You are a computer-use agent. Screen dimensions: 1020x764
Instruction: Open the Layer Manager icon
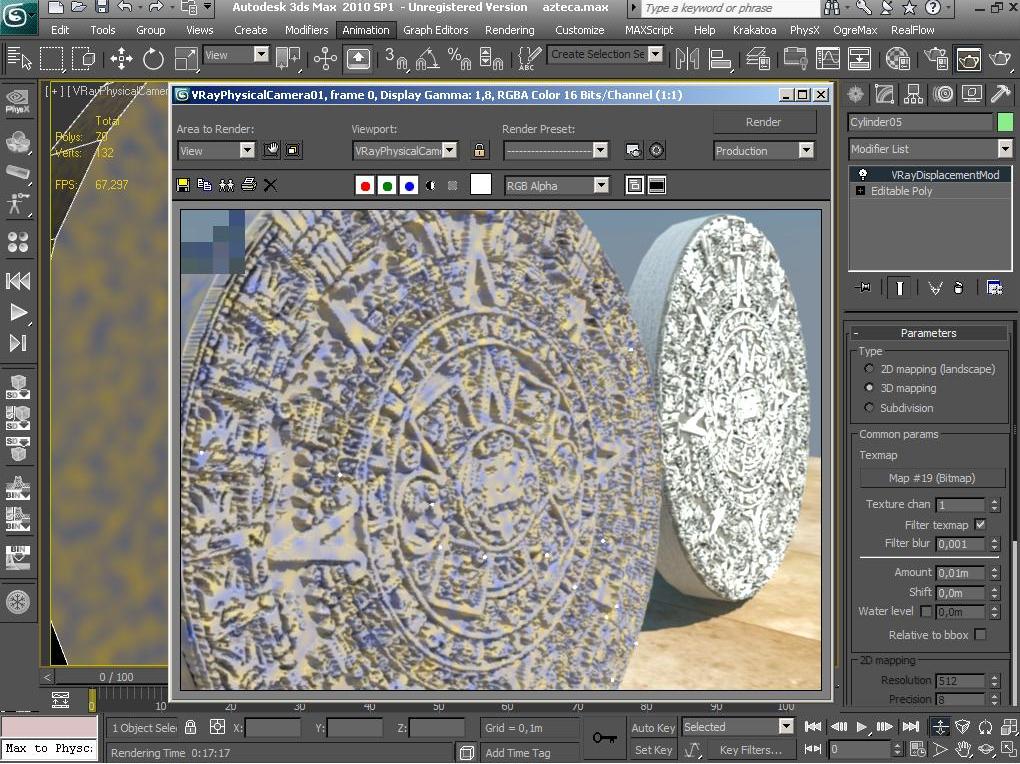[x=758, y=59]
